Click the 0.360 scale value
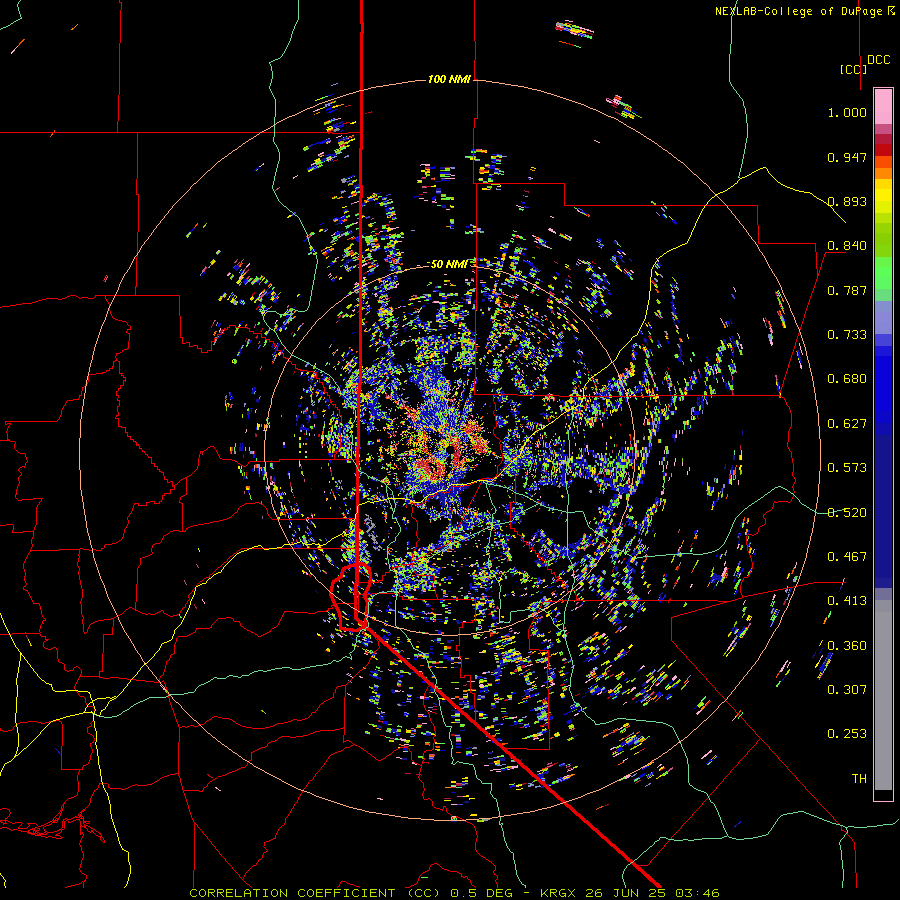 pyautogui.click(x=847, y=646)
